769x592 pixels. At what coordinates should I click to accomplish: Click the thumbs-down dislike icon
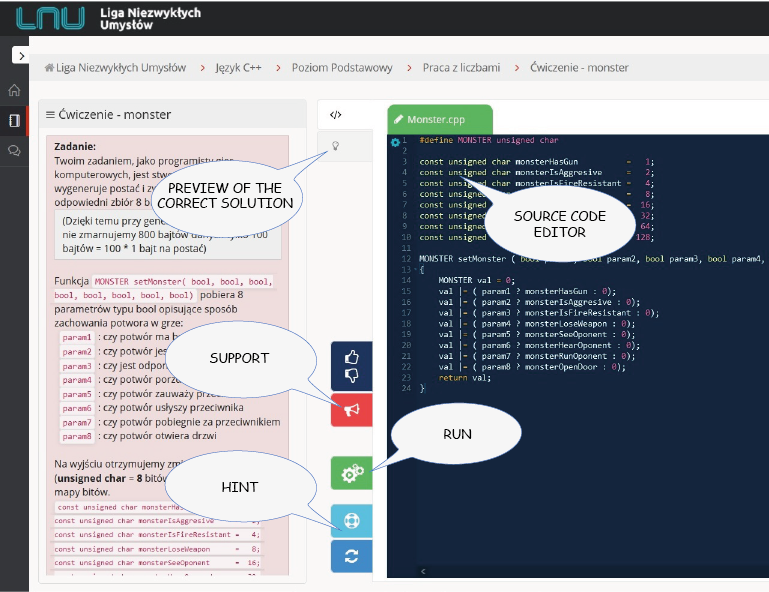[352, 376]
